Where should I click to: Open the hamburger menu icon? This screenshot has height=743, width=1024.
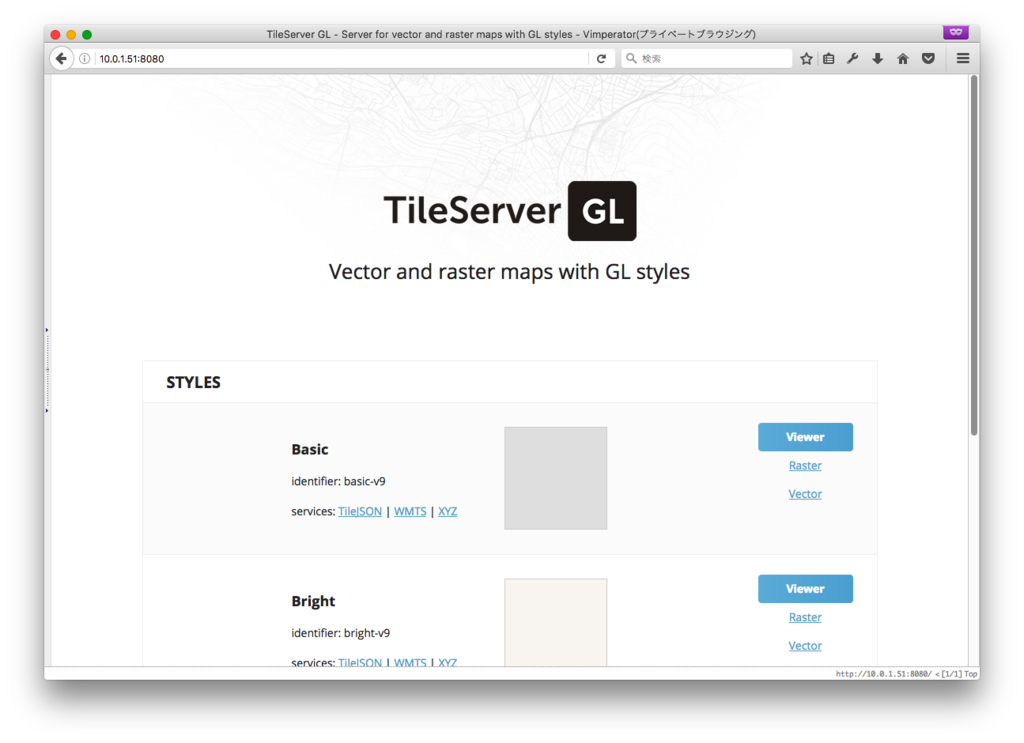963,59
